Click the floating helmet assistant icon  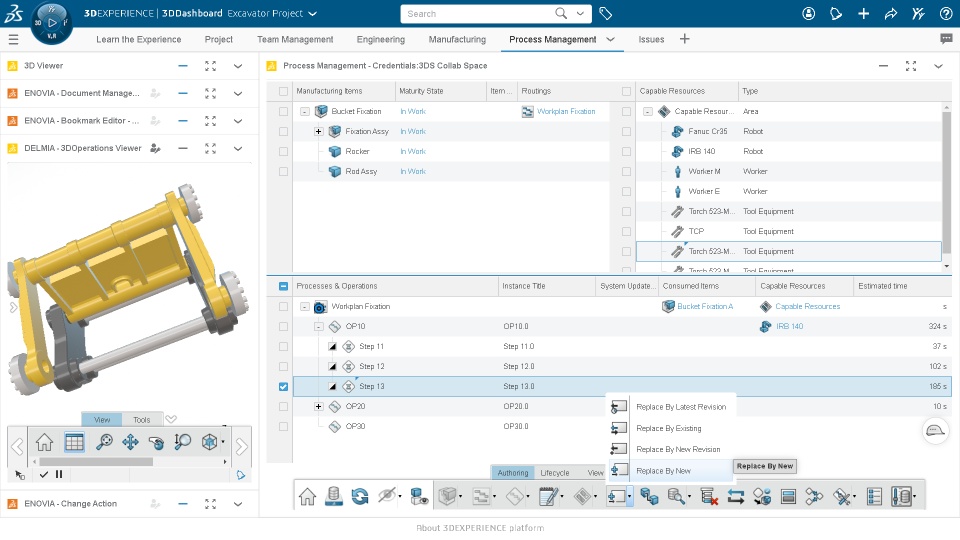click(935, 430)
